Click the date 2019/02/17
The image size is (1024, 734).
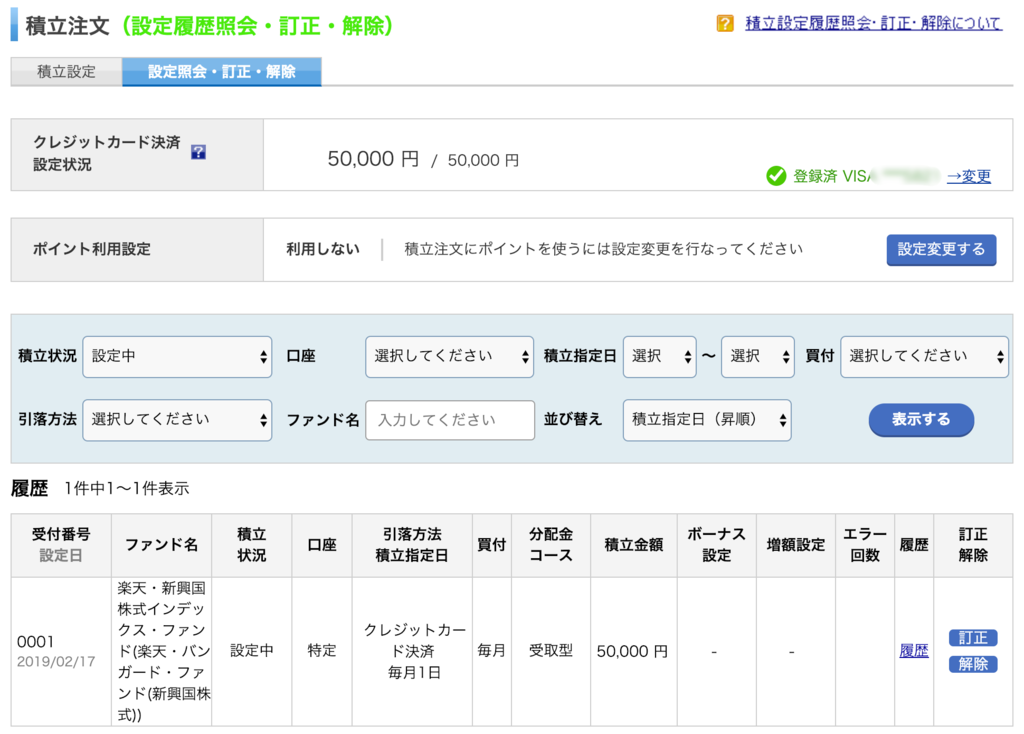coord(56,662)
